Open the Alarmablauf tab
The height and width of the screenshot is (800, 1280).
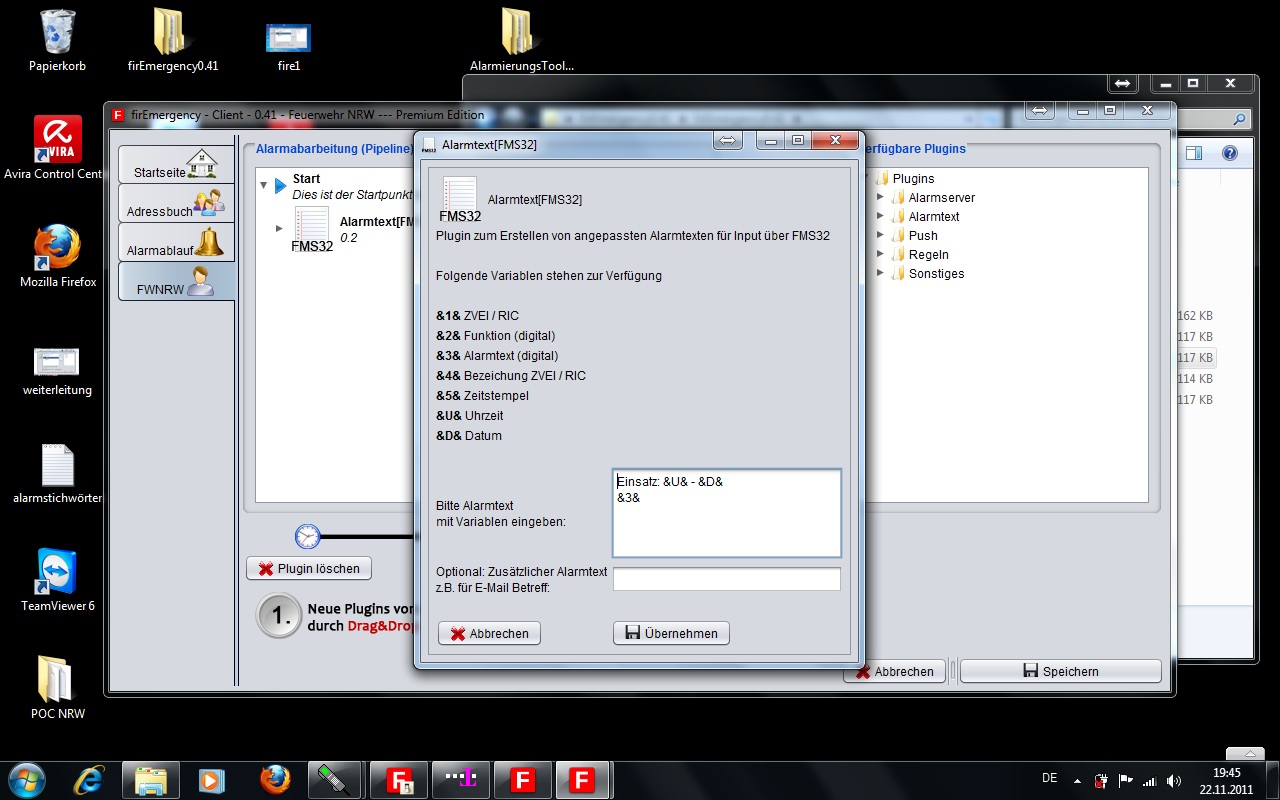pos(176,243)
